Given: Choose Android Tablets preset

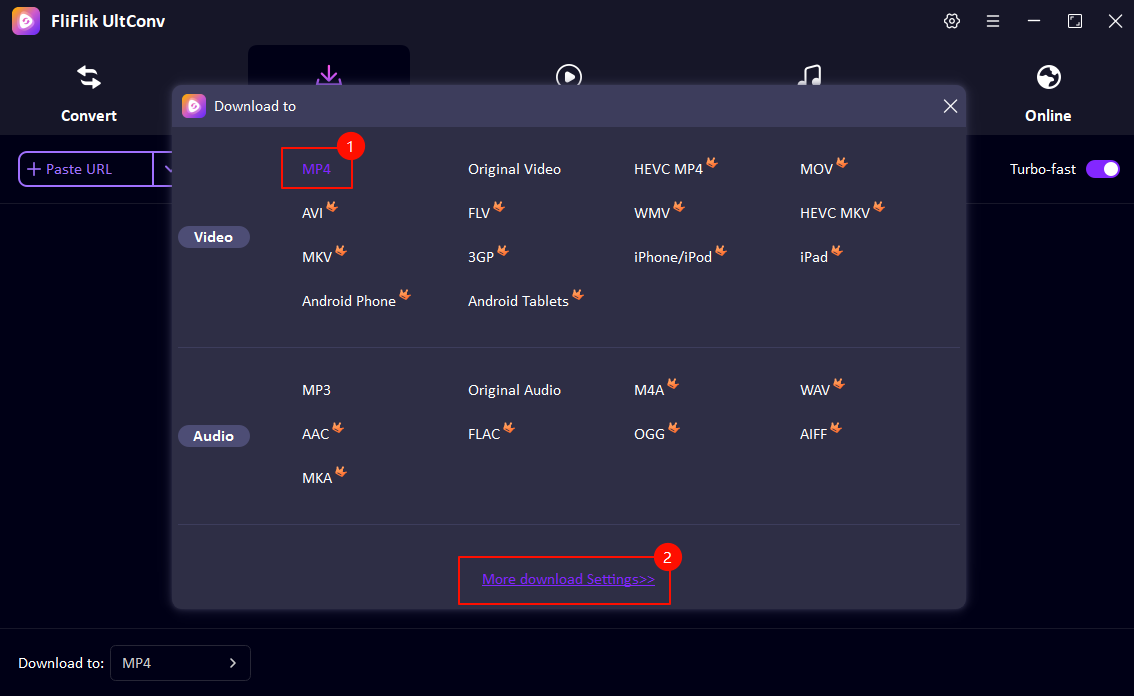Looking at the screenshot, I should click(x=518, y=302).
